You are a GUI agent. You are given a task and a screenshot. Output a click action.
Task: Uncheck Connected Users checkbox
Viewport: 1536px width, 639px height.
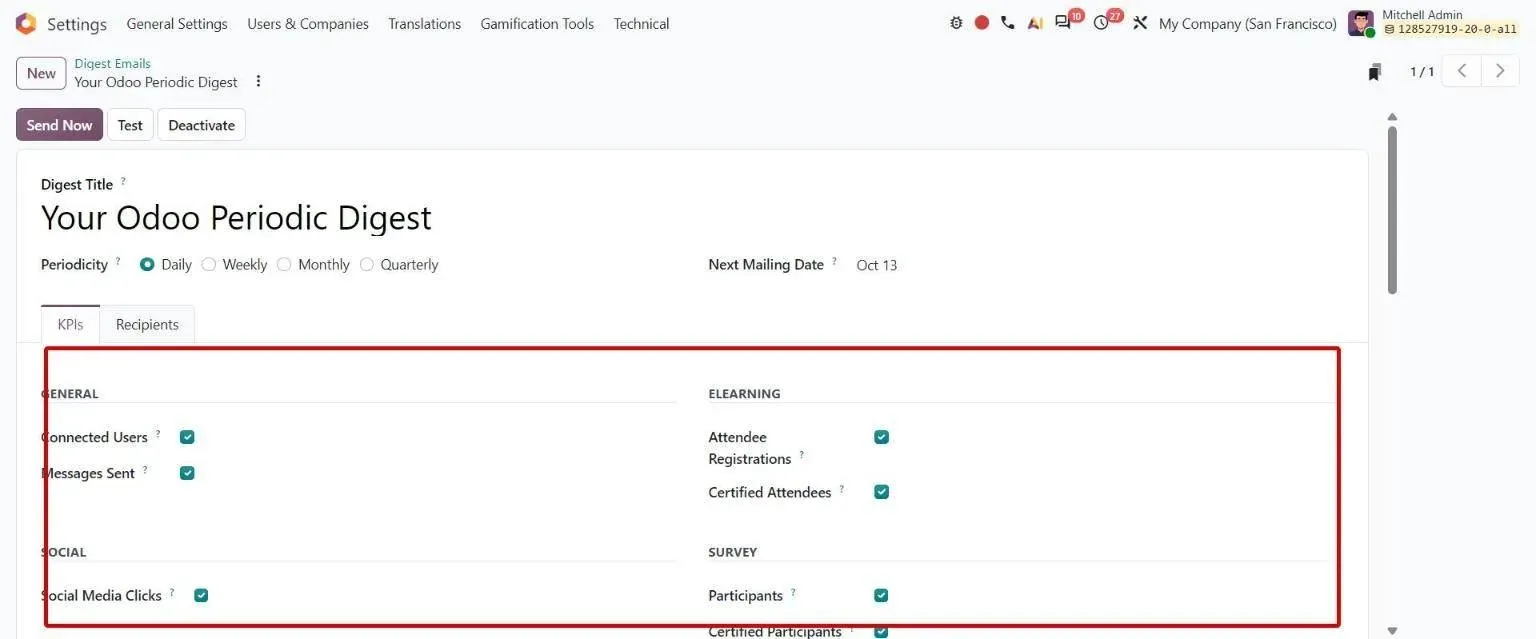click(187, 437)
